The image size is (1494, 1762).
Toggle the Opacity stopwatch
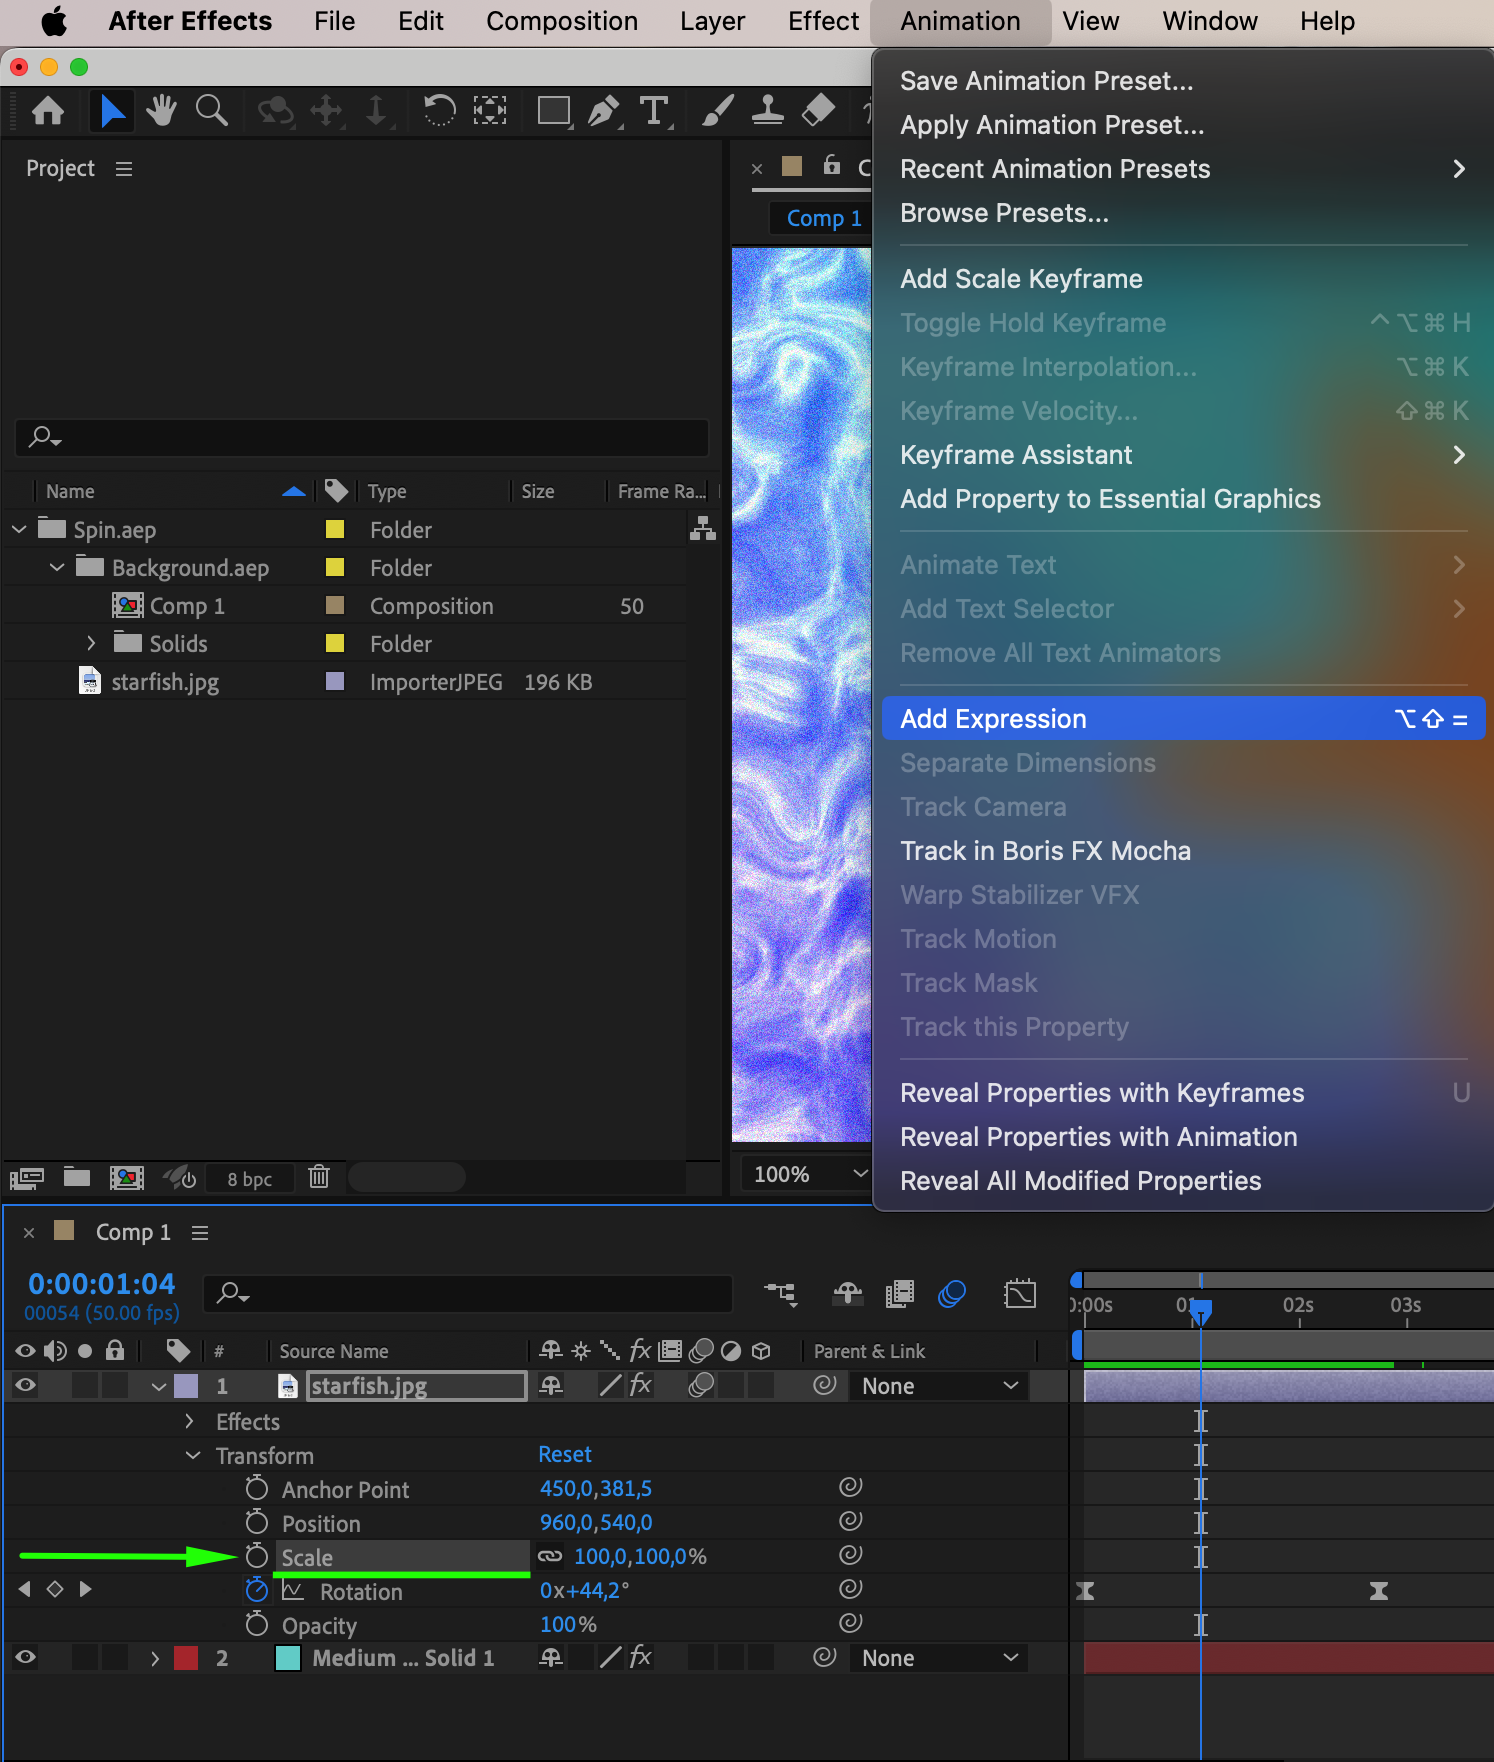[257, 1623]
